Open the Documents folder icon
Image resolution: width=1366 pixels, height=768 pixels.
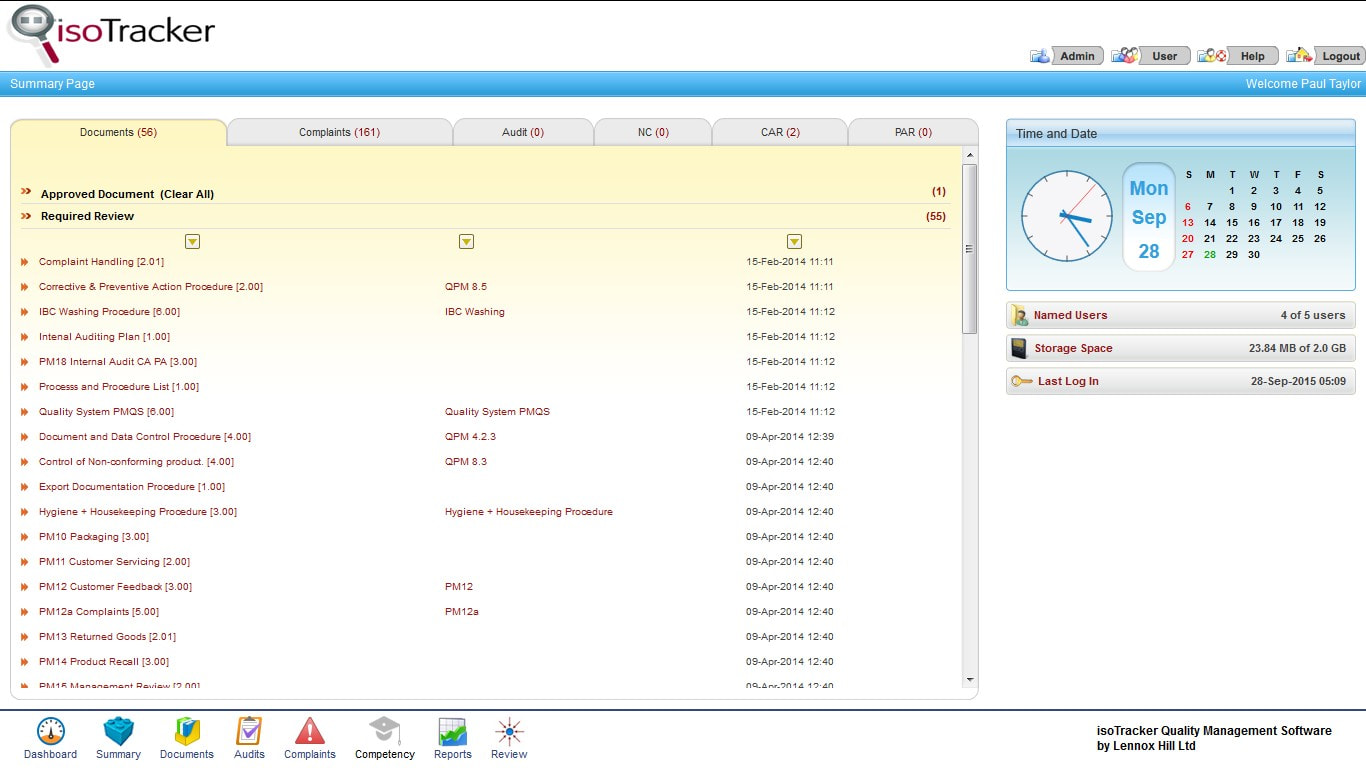pos(187,731)
